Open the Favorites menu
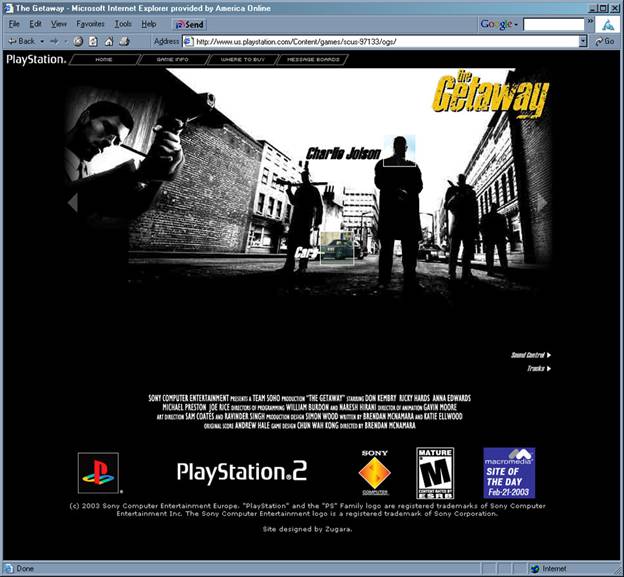Viewport: 624px width, 577px height. tap(90, 24)
